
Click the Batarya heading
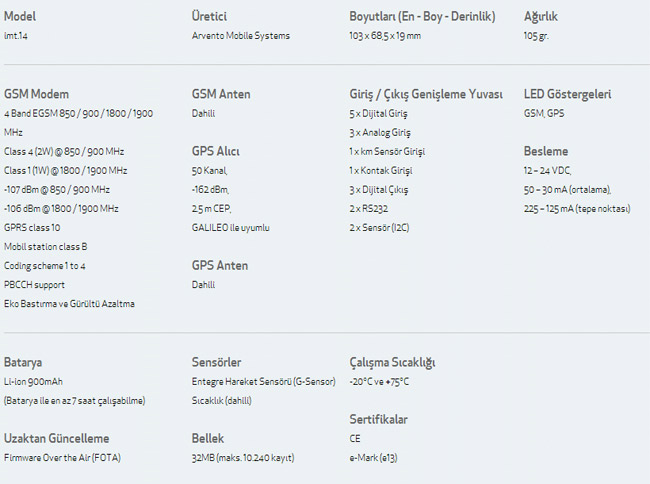23,362
